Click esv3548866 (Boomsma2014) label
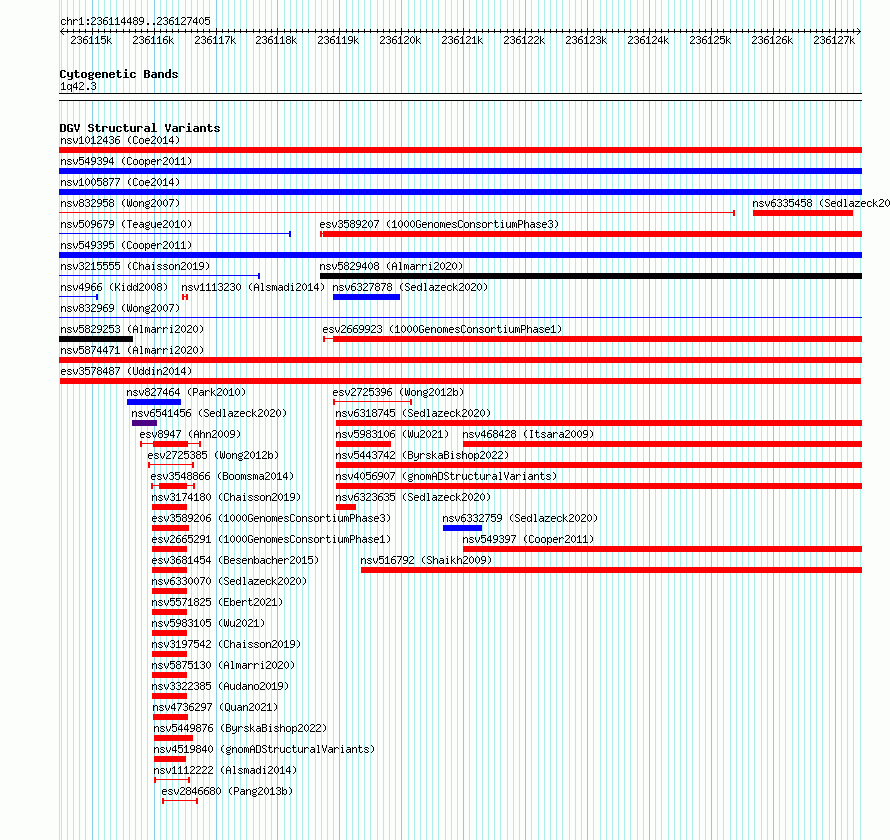This screenshot has height=840, width=890. (222, 476)
